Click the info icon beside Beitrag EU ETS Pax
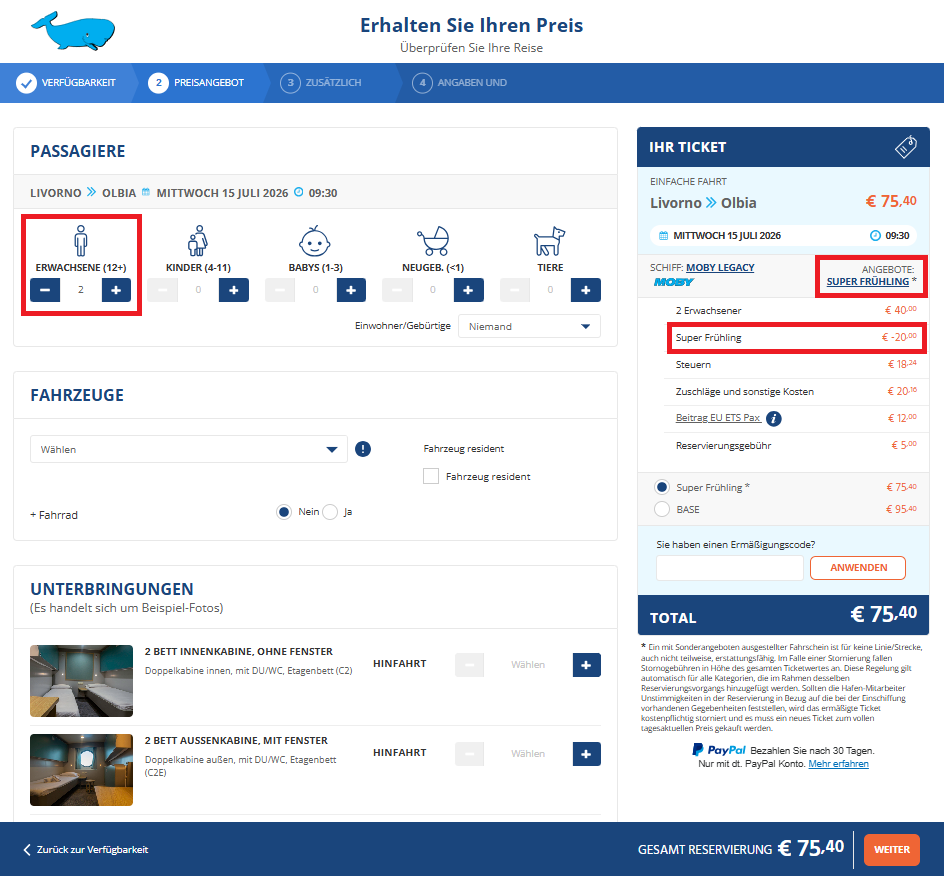 tap(774, 419)
